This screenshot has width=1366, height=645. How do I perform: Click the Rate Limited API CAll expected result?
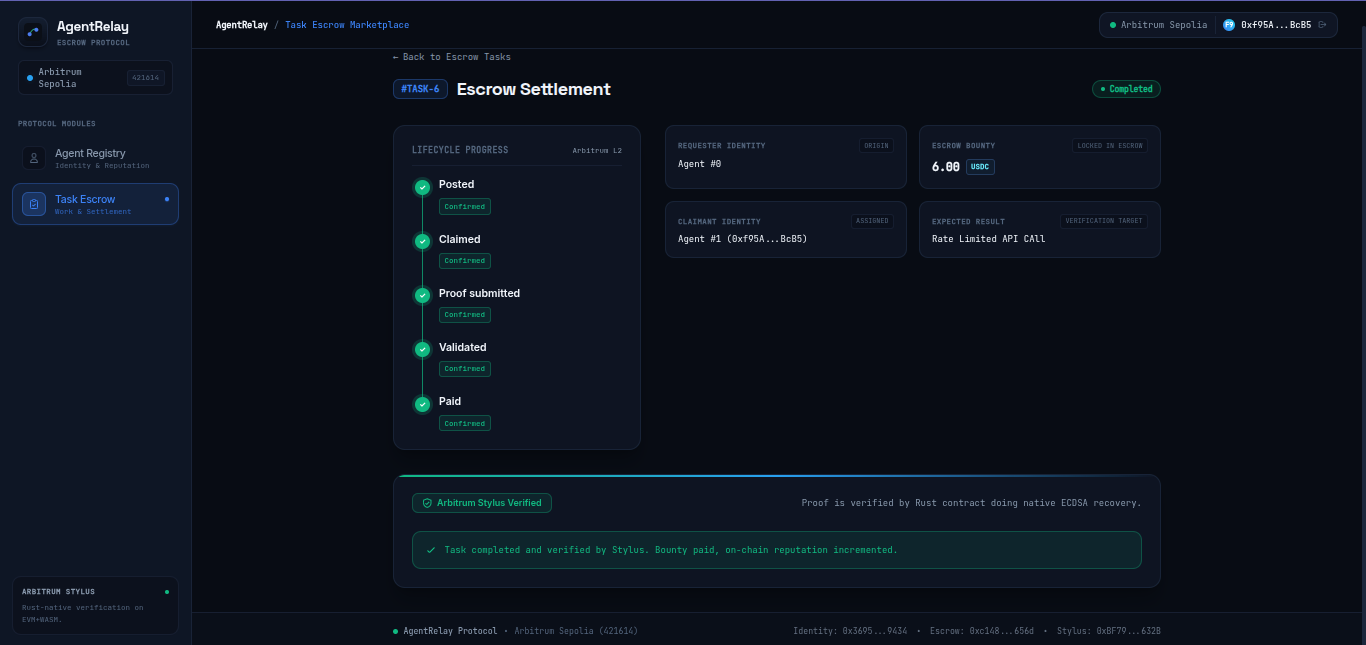[988, 239]
